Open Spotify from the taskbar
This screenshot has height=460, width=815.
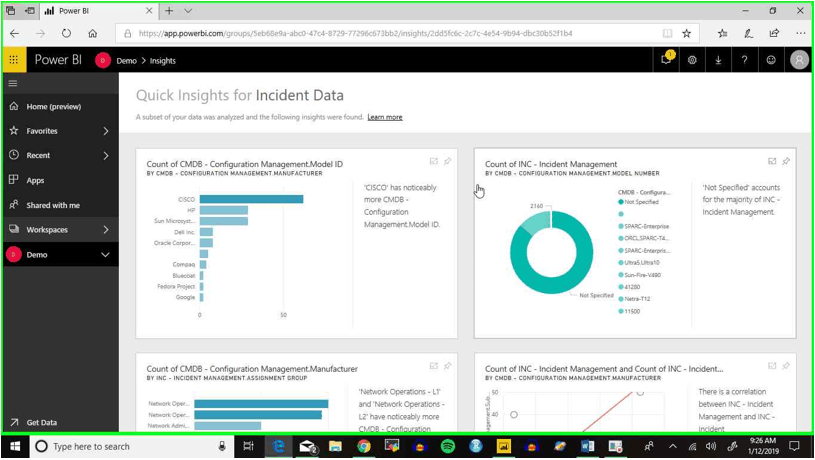click(448, 446)
